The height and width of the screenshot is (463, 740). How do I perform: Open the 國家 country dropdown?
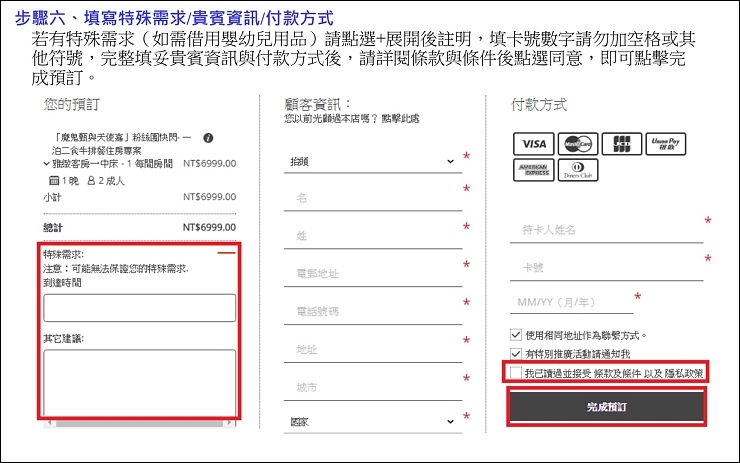coord(373,421)
